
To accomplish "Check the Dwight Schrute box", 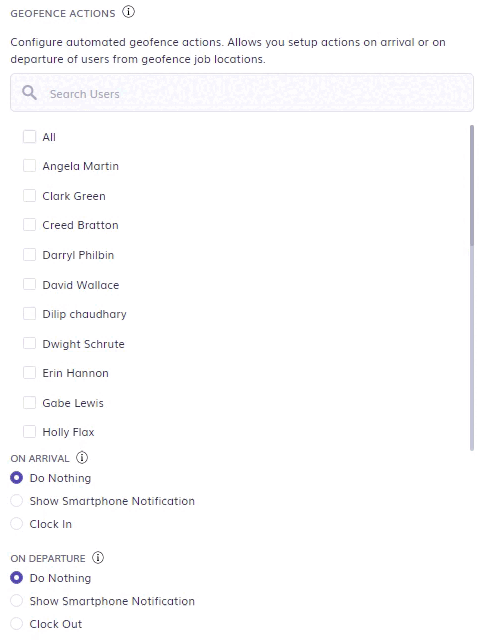I will click(x=29, y=343).
